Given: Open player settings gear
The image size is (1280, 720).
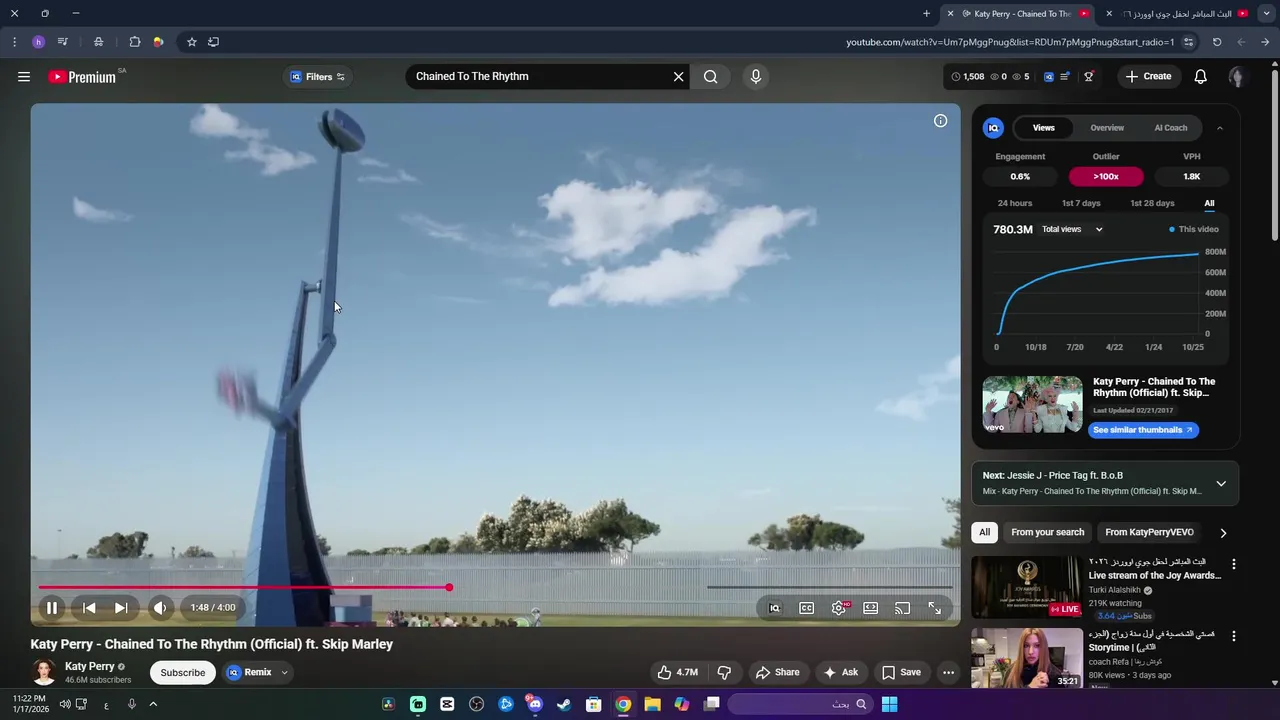Looking at the screenshot, I should coord(839,608).
